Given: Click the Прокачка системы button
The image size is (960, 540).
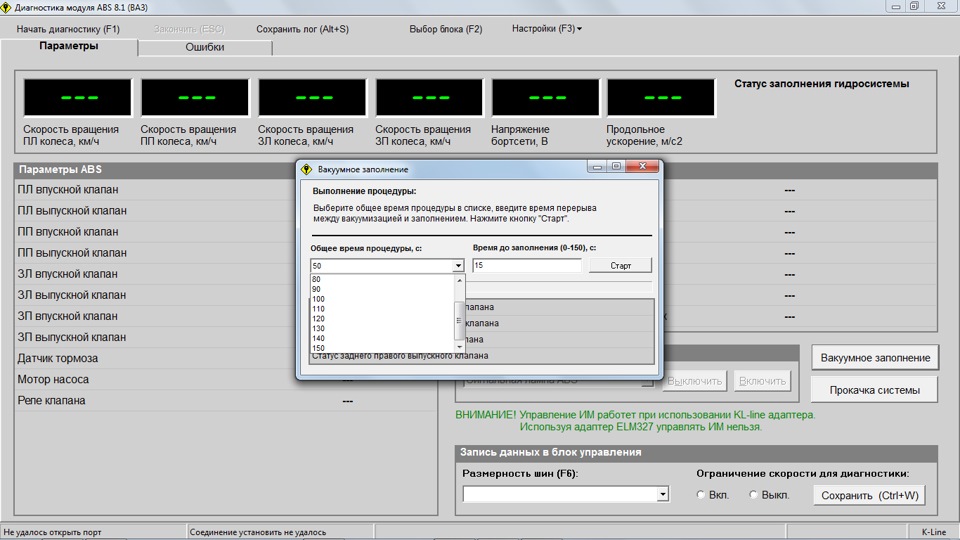Looking at the screenshot, I should [x=874, y=390].
